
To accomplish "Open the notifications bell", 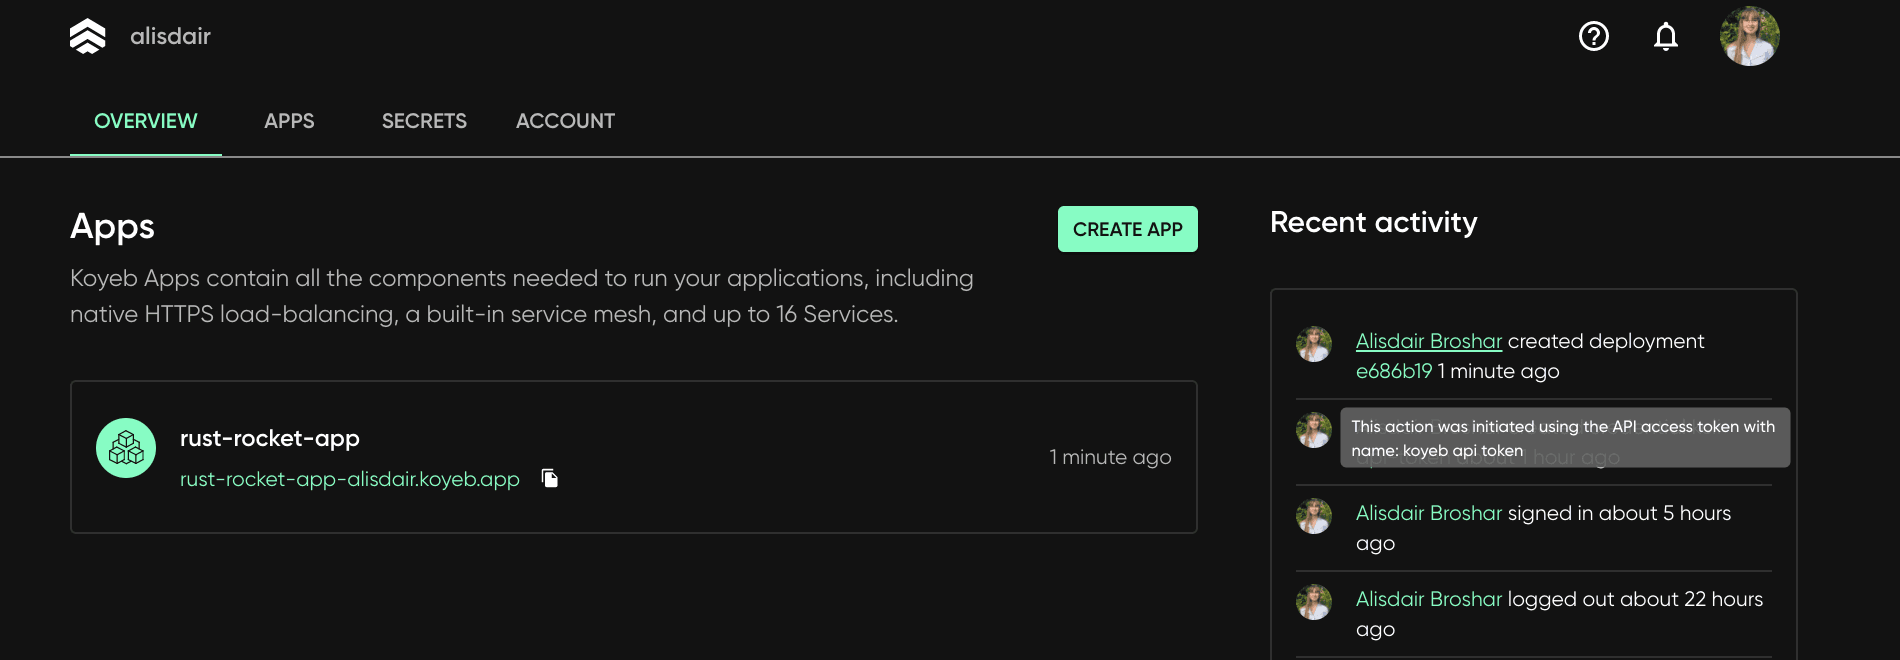I will click(x=1666, y=37).
